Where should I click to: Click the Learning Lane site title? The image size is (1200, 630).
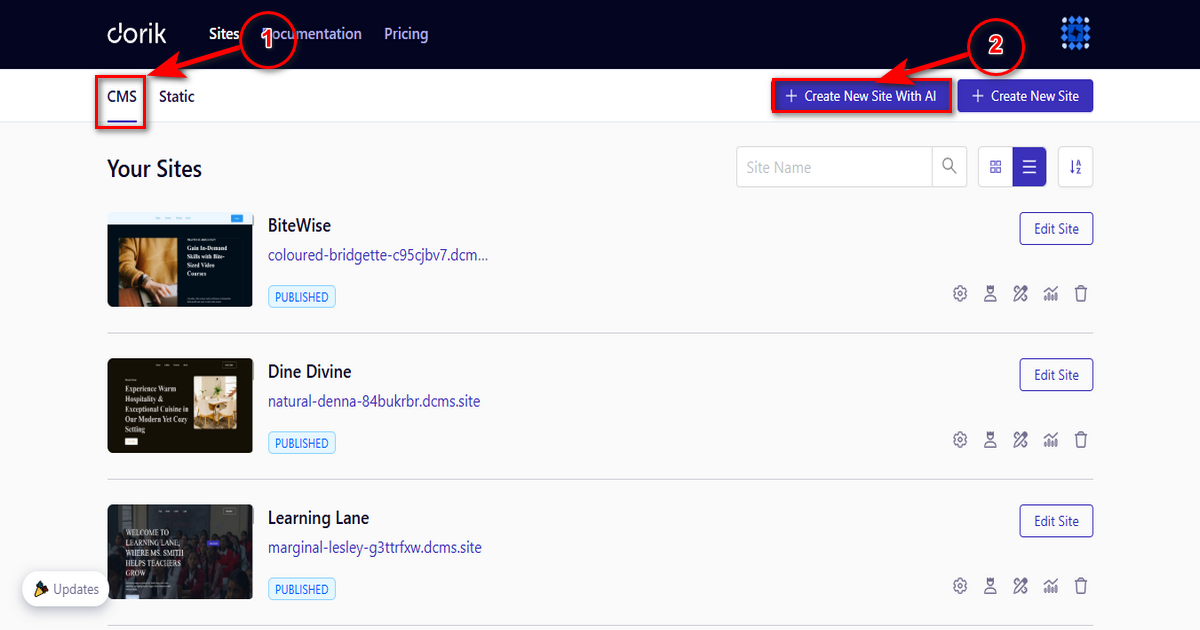pos(318,517)
